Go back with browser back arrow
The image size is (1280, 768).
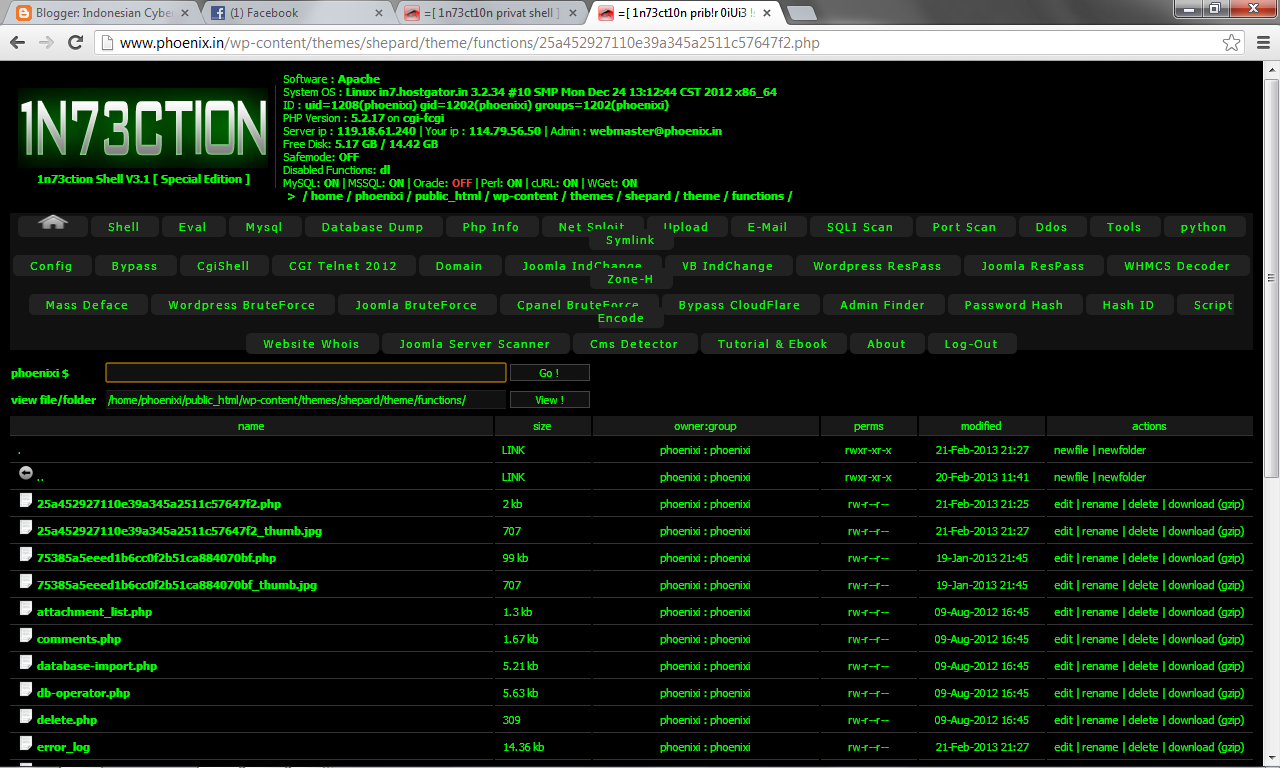click(x=18, y=43)
